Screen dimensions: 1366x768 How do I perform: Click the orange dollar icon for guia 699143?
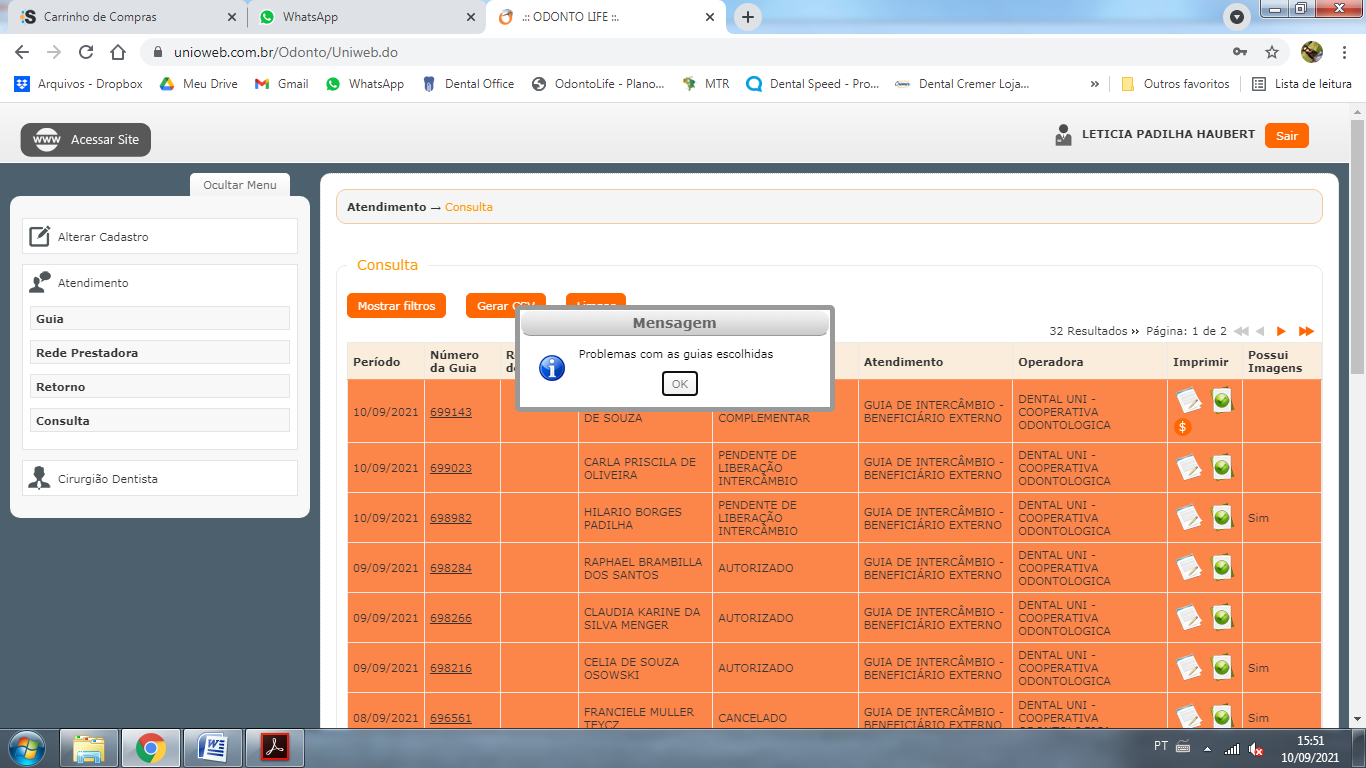pos(1182,427)
